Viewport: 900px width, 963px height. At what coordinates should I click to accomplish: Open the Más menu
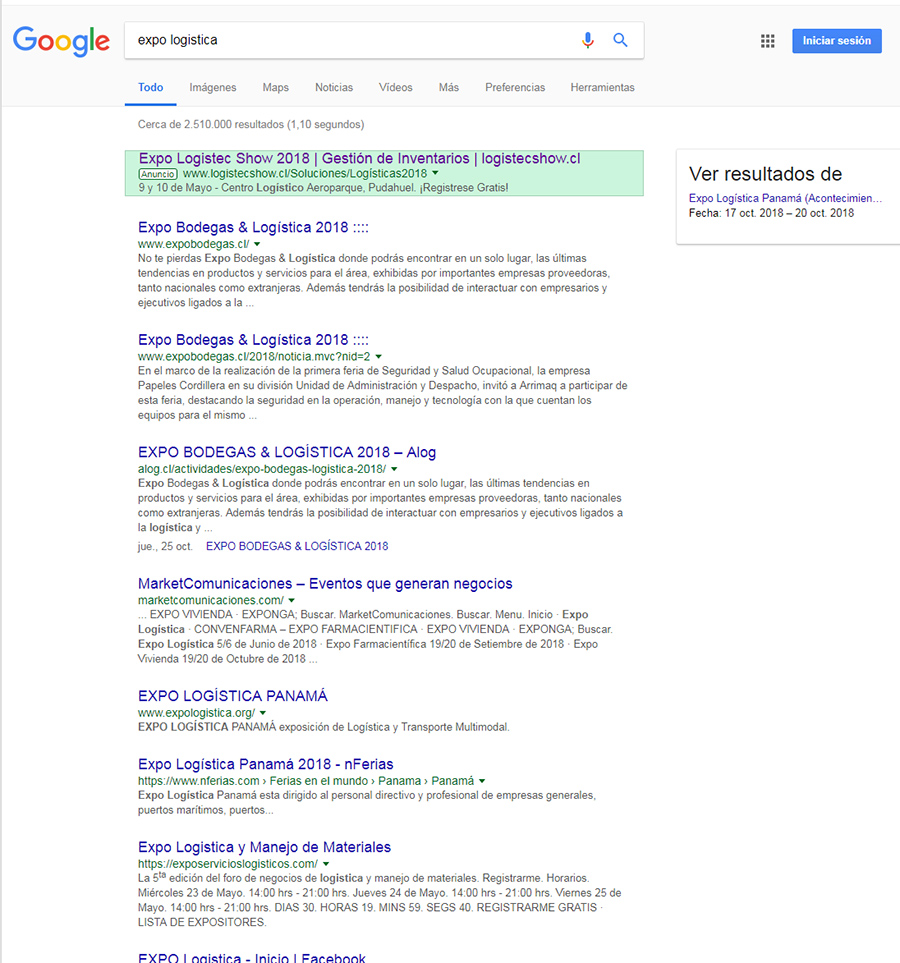pos(448,87)
